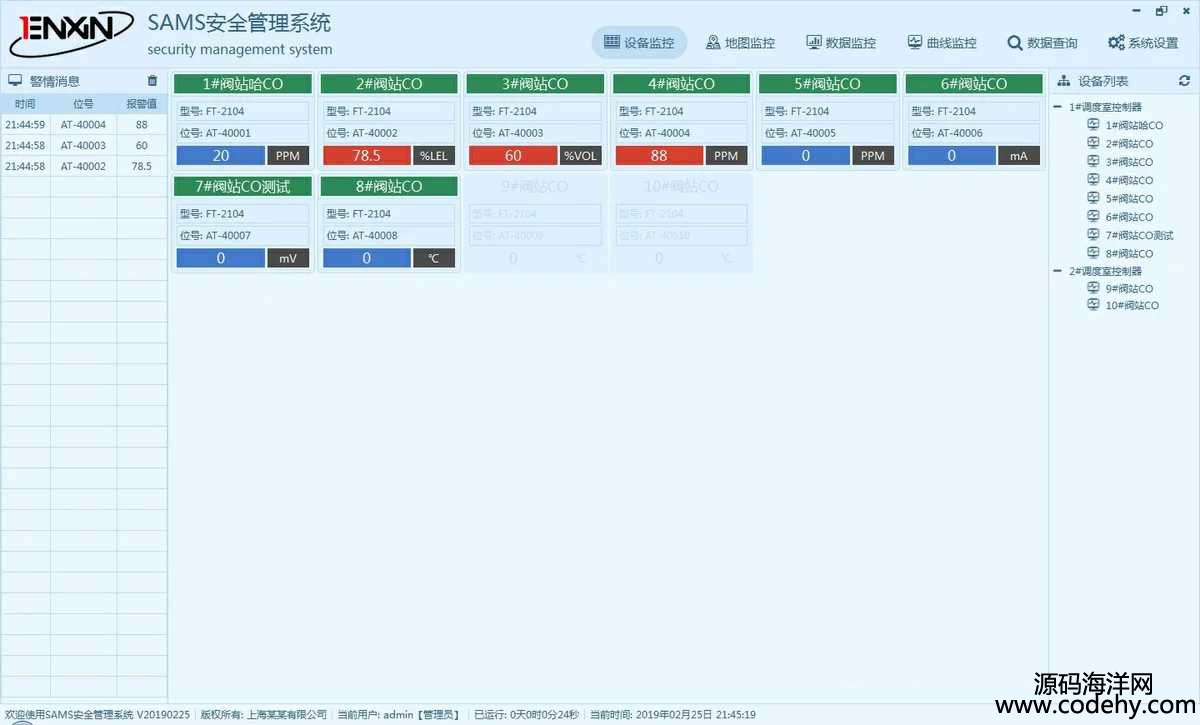The image size is (1200, 725).
Task: Open the 设备监控 tab
Action: pyautogui.click(x=640, y=43)
